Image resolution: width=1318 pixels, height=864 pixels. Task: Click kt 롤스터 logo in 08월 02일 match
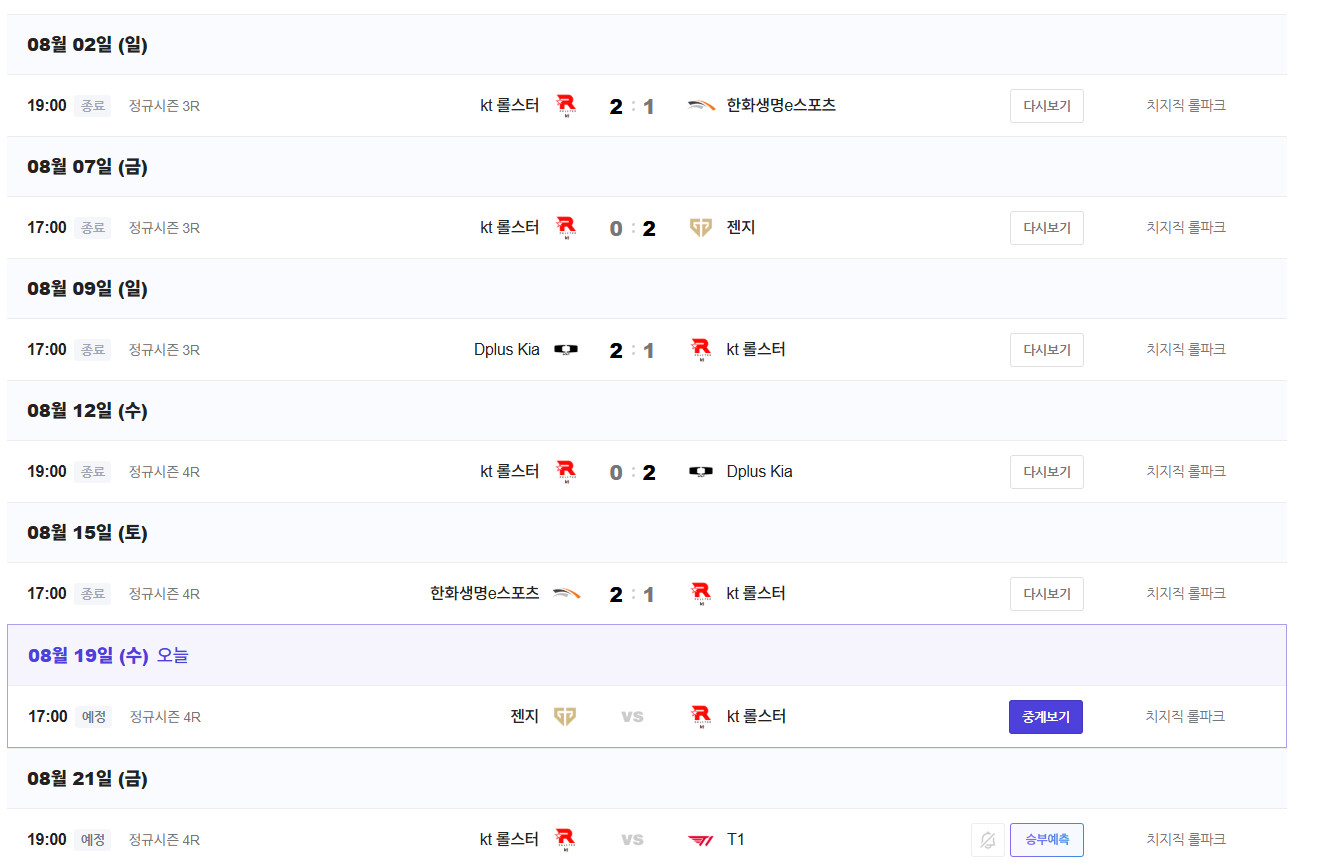point(566,105)
